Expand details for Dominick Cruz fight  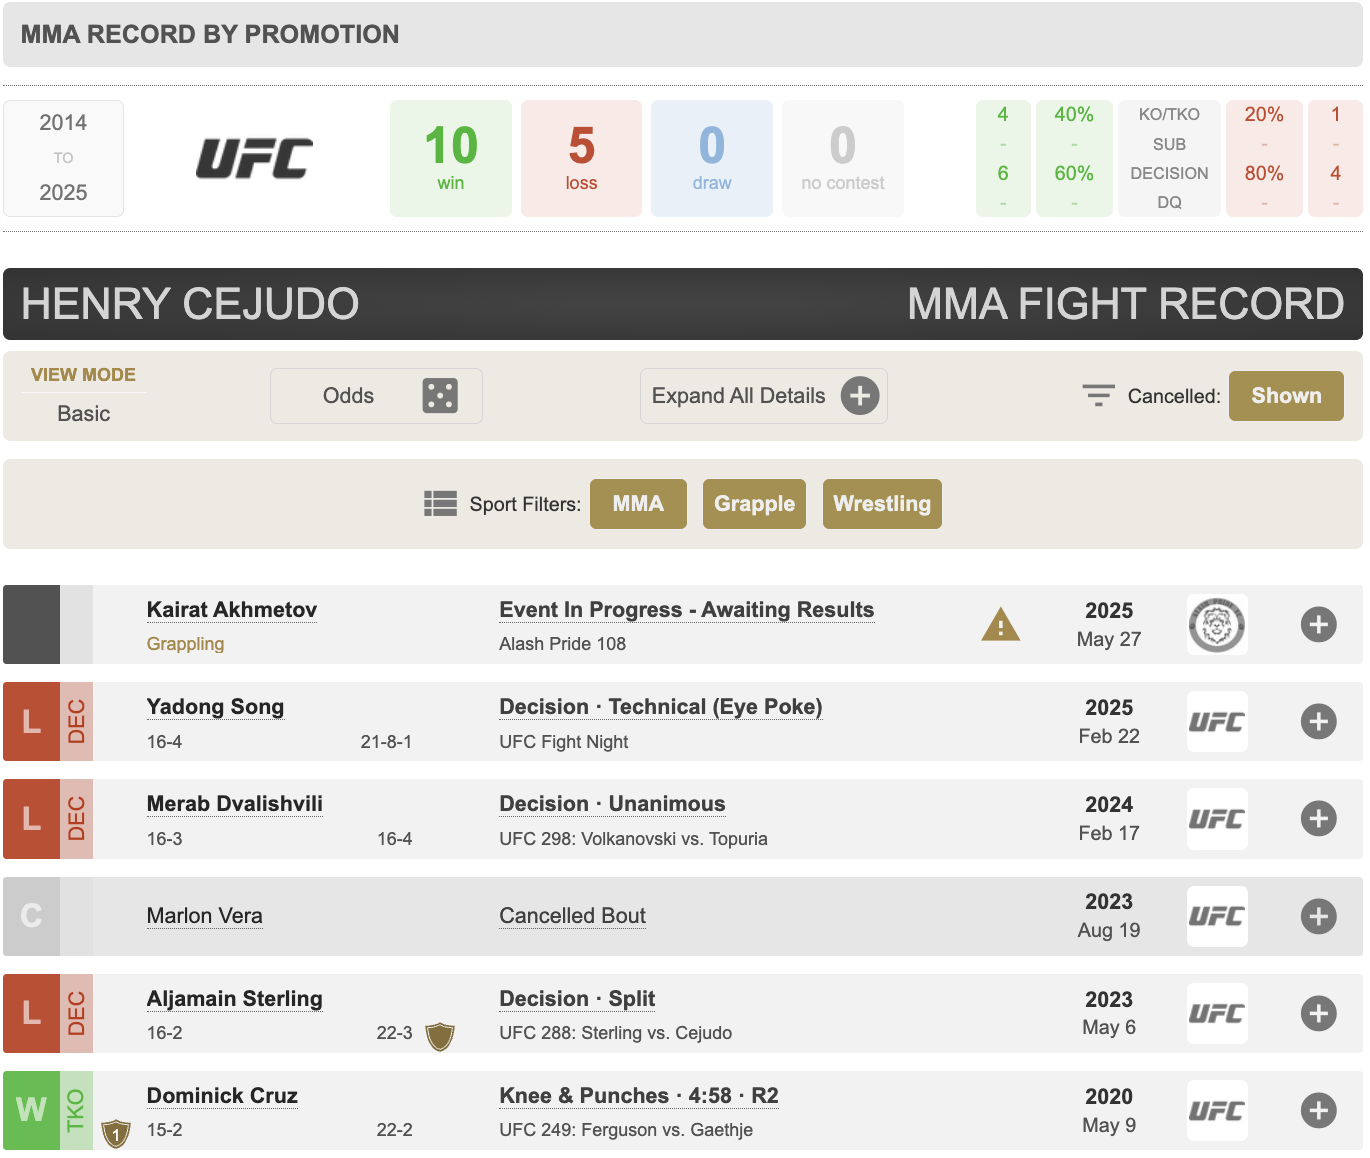1319,1110
